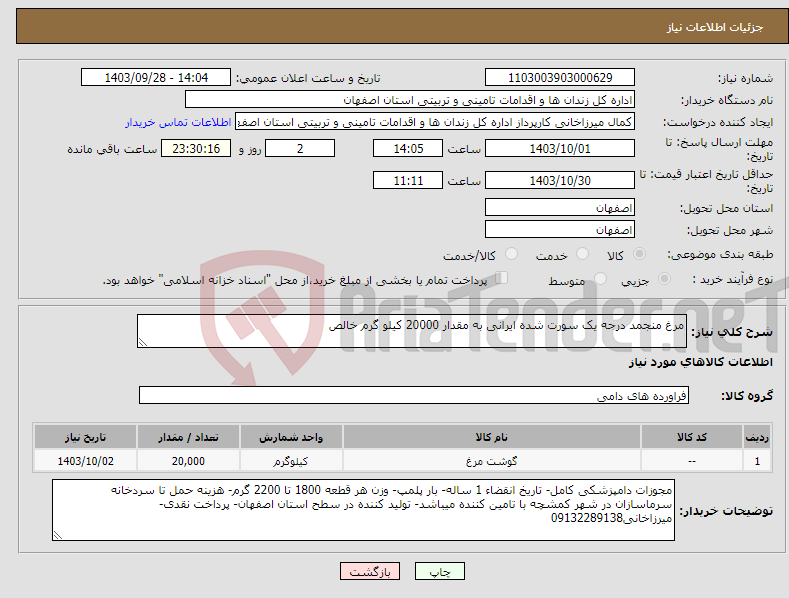
Task: Click the اطلاعات کالاهای مورد نیاز heading
Action: [700, 362]
